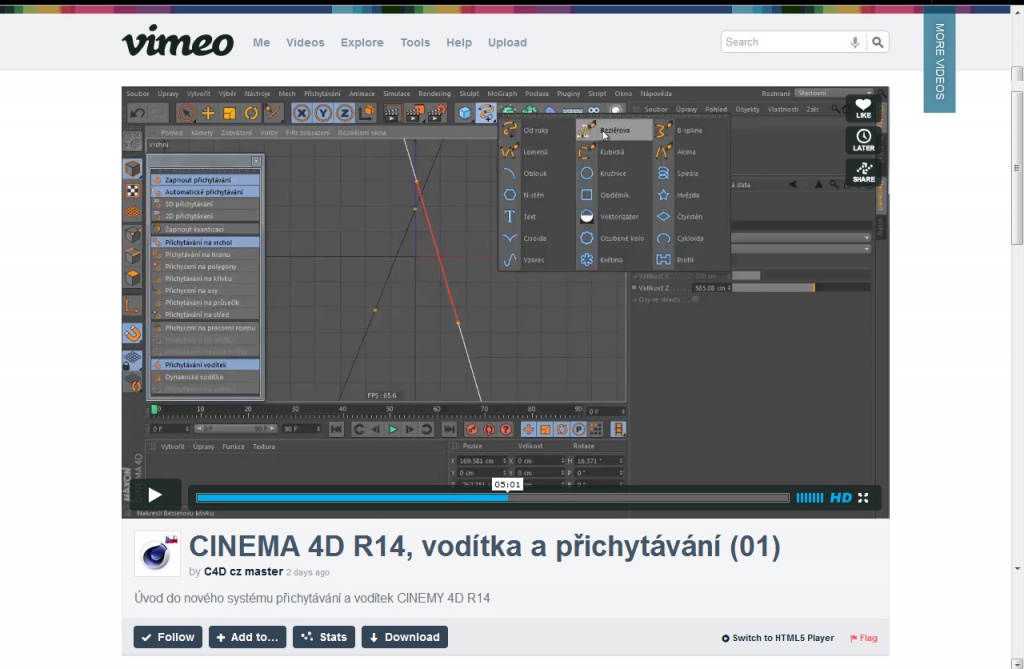This screenshot has width=1024, height=669.
Task: Open the Share video option
Action: [x=863, y=172]
